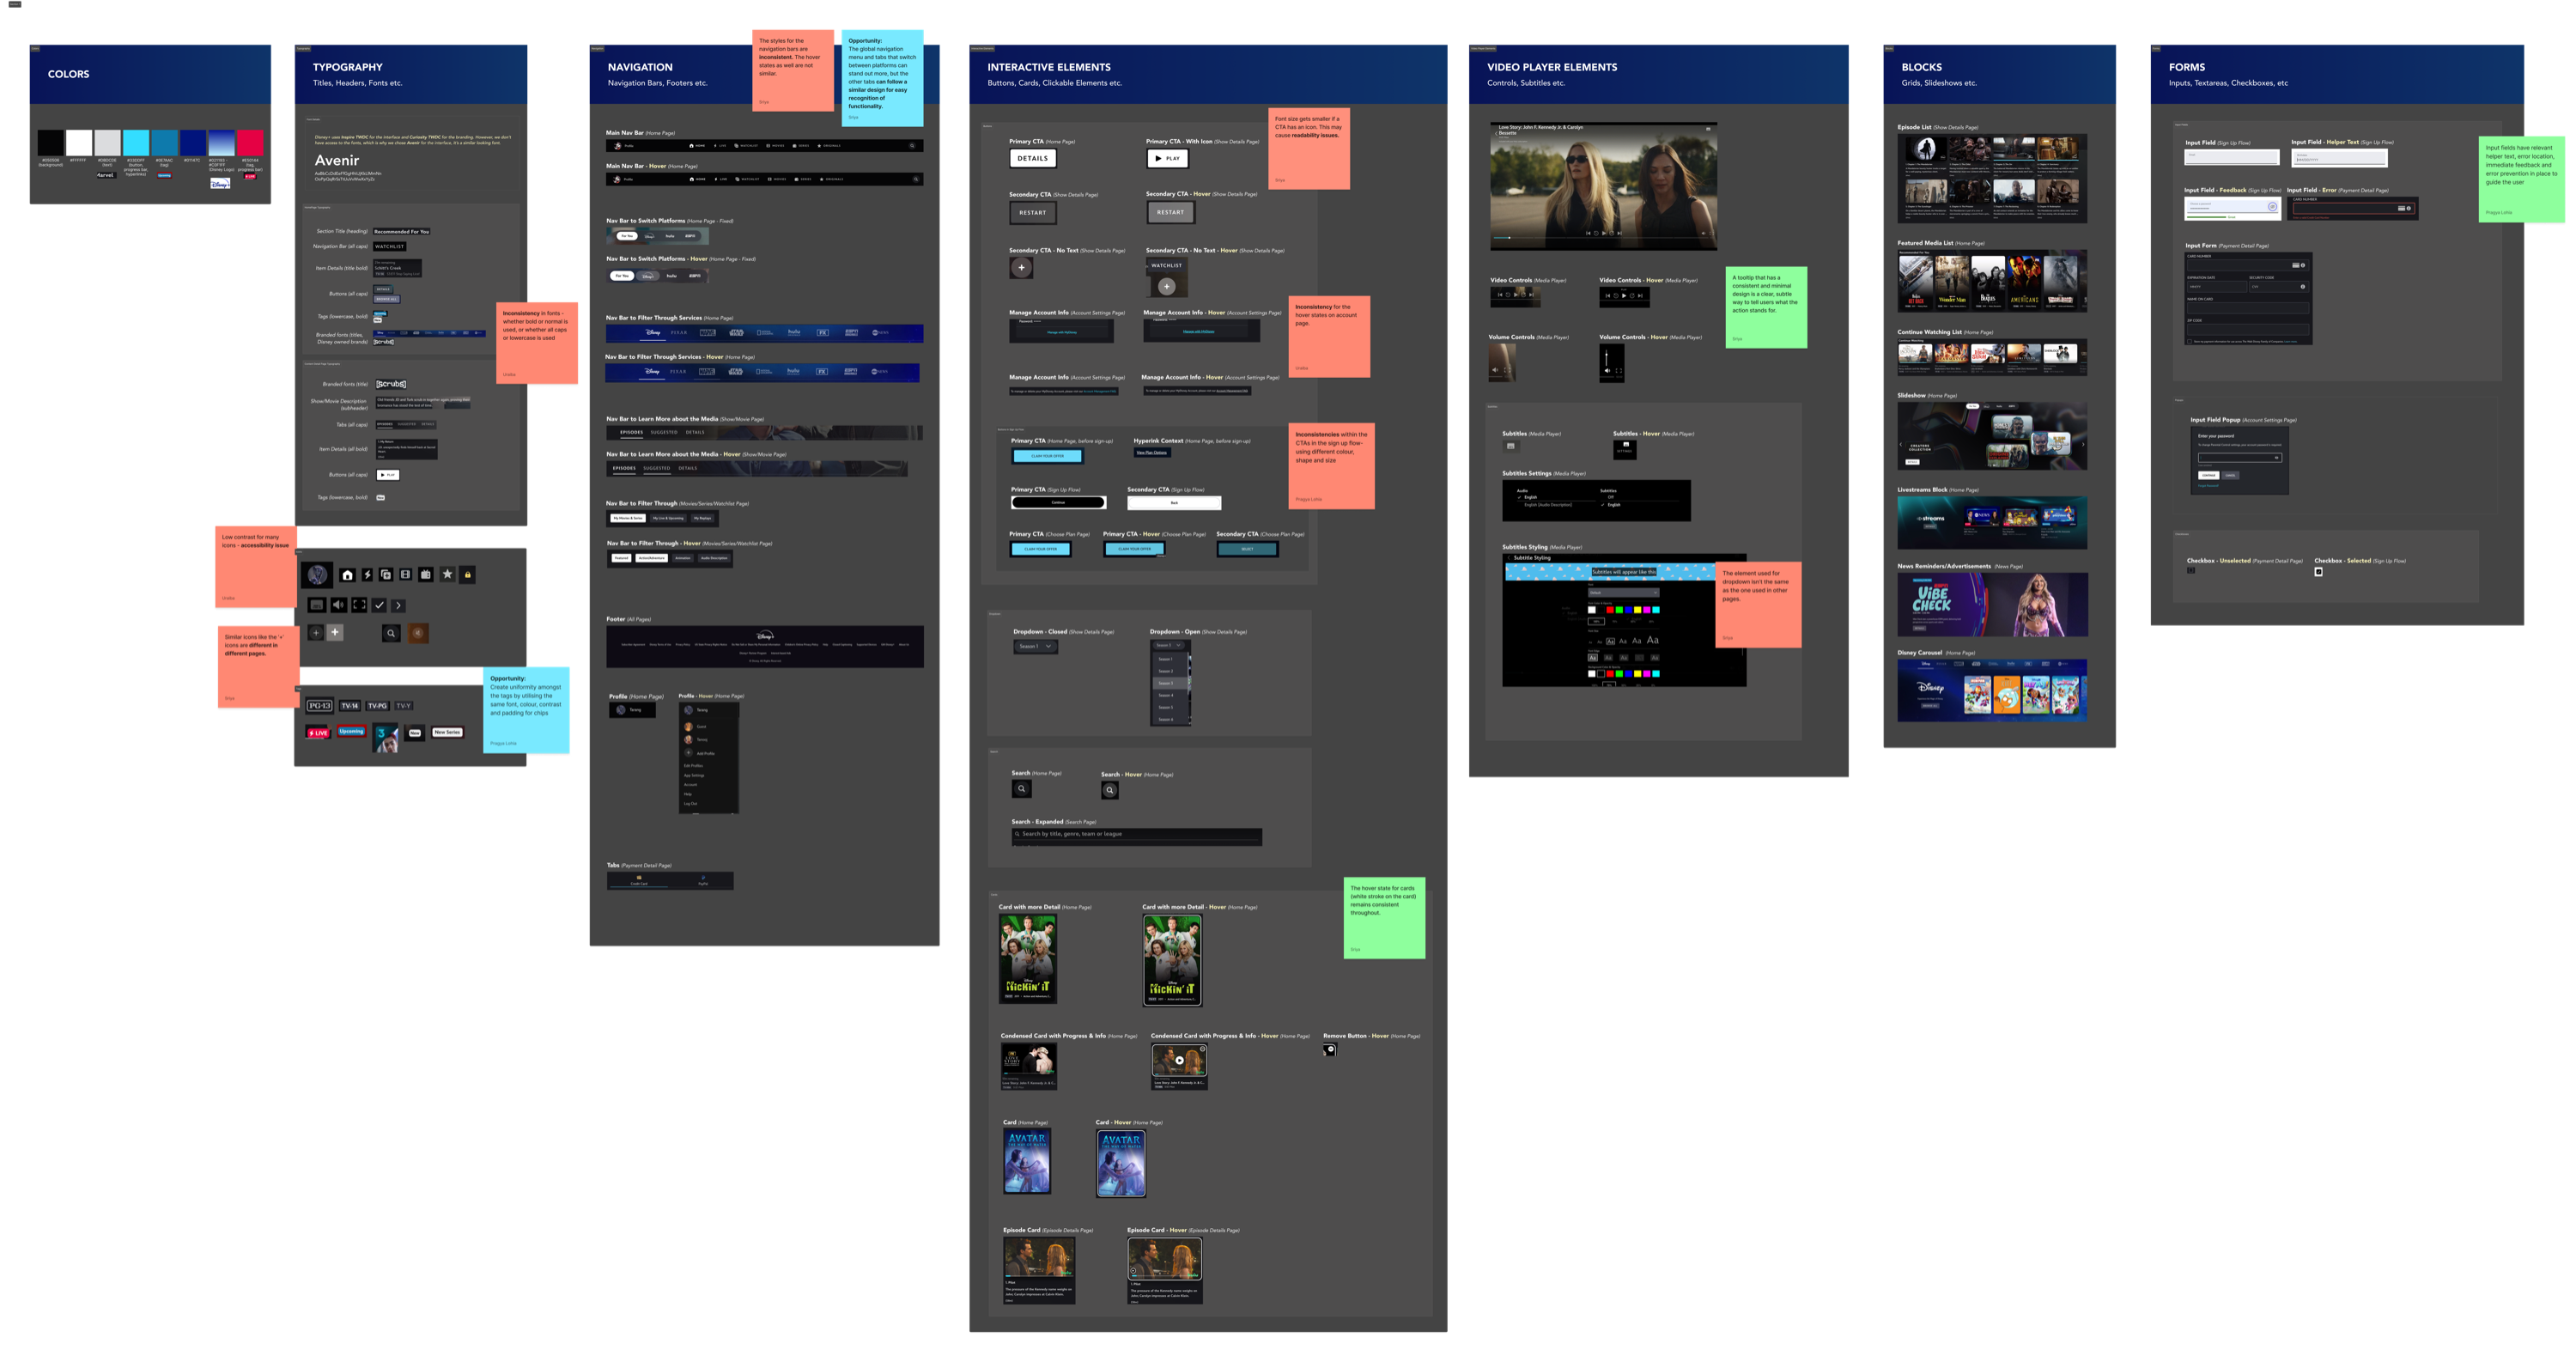Click the DETAILS Primary CTA button
Screen dimensions: 2576x1362
coord(1033,158)
